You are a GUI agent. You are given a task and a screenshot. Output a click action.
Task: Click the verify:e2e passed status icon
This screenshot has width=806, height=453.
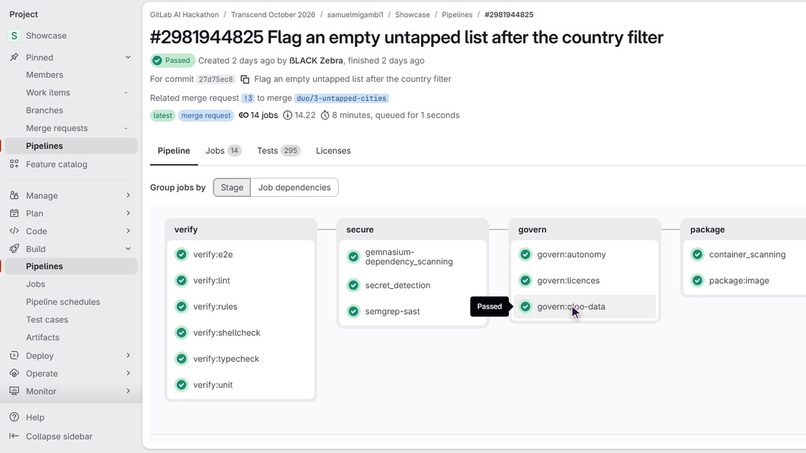181,255
